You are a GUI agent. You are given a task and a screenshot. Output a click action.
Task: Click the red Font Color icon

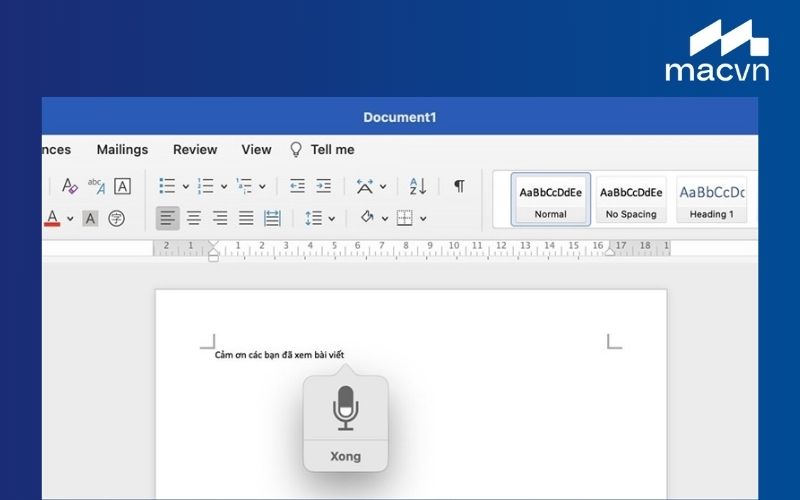pyautogui.click(x=52, y=218)
